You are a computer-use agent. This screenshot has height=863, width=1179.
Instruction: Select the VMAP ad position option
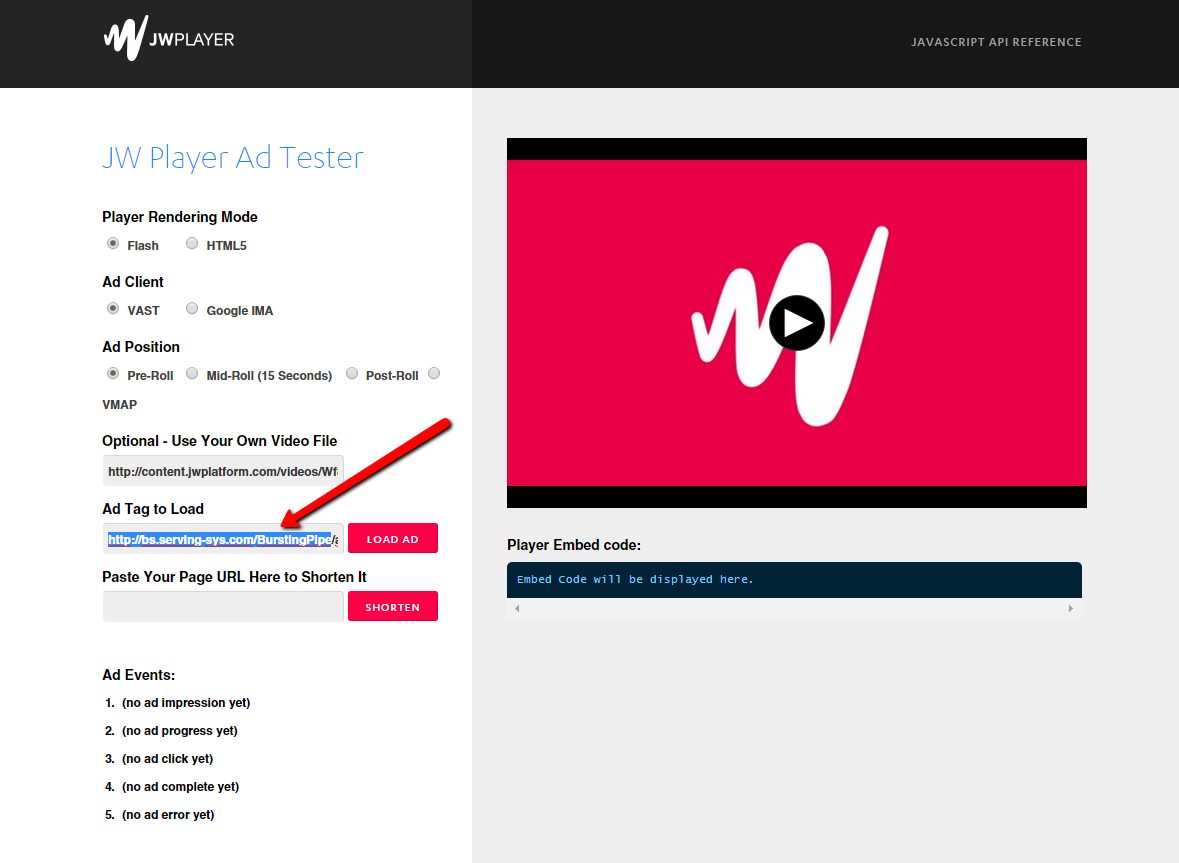[x=434, y=372]
